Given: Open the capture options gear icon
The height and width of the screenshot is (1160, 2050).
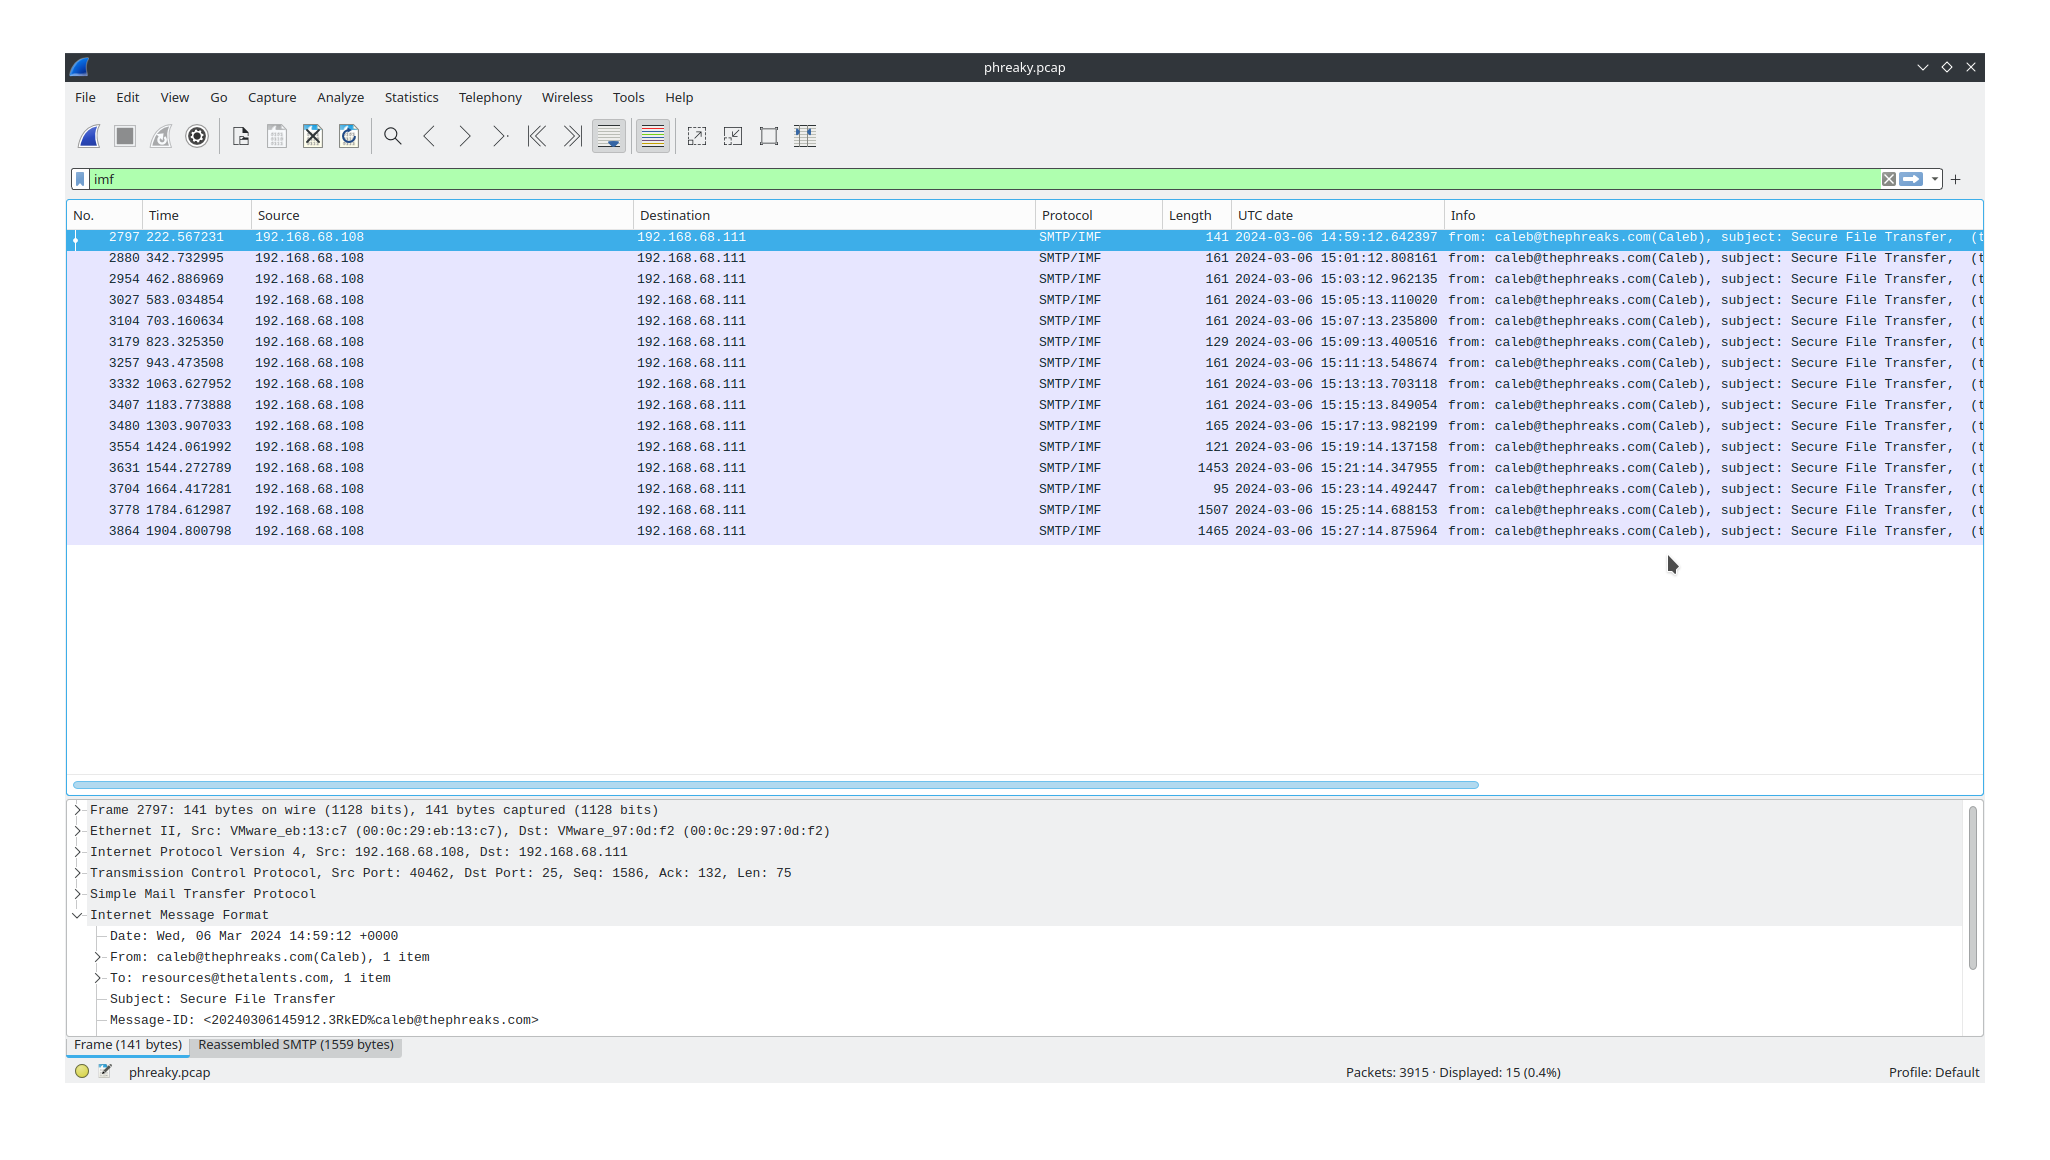Looking at the screenshot, I should [x=197, y=137].
